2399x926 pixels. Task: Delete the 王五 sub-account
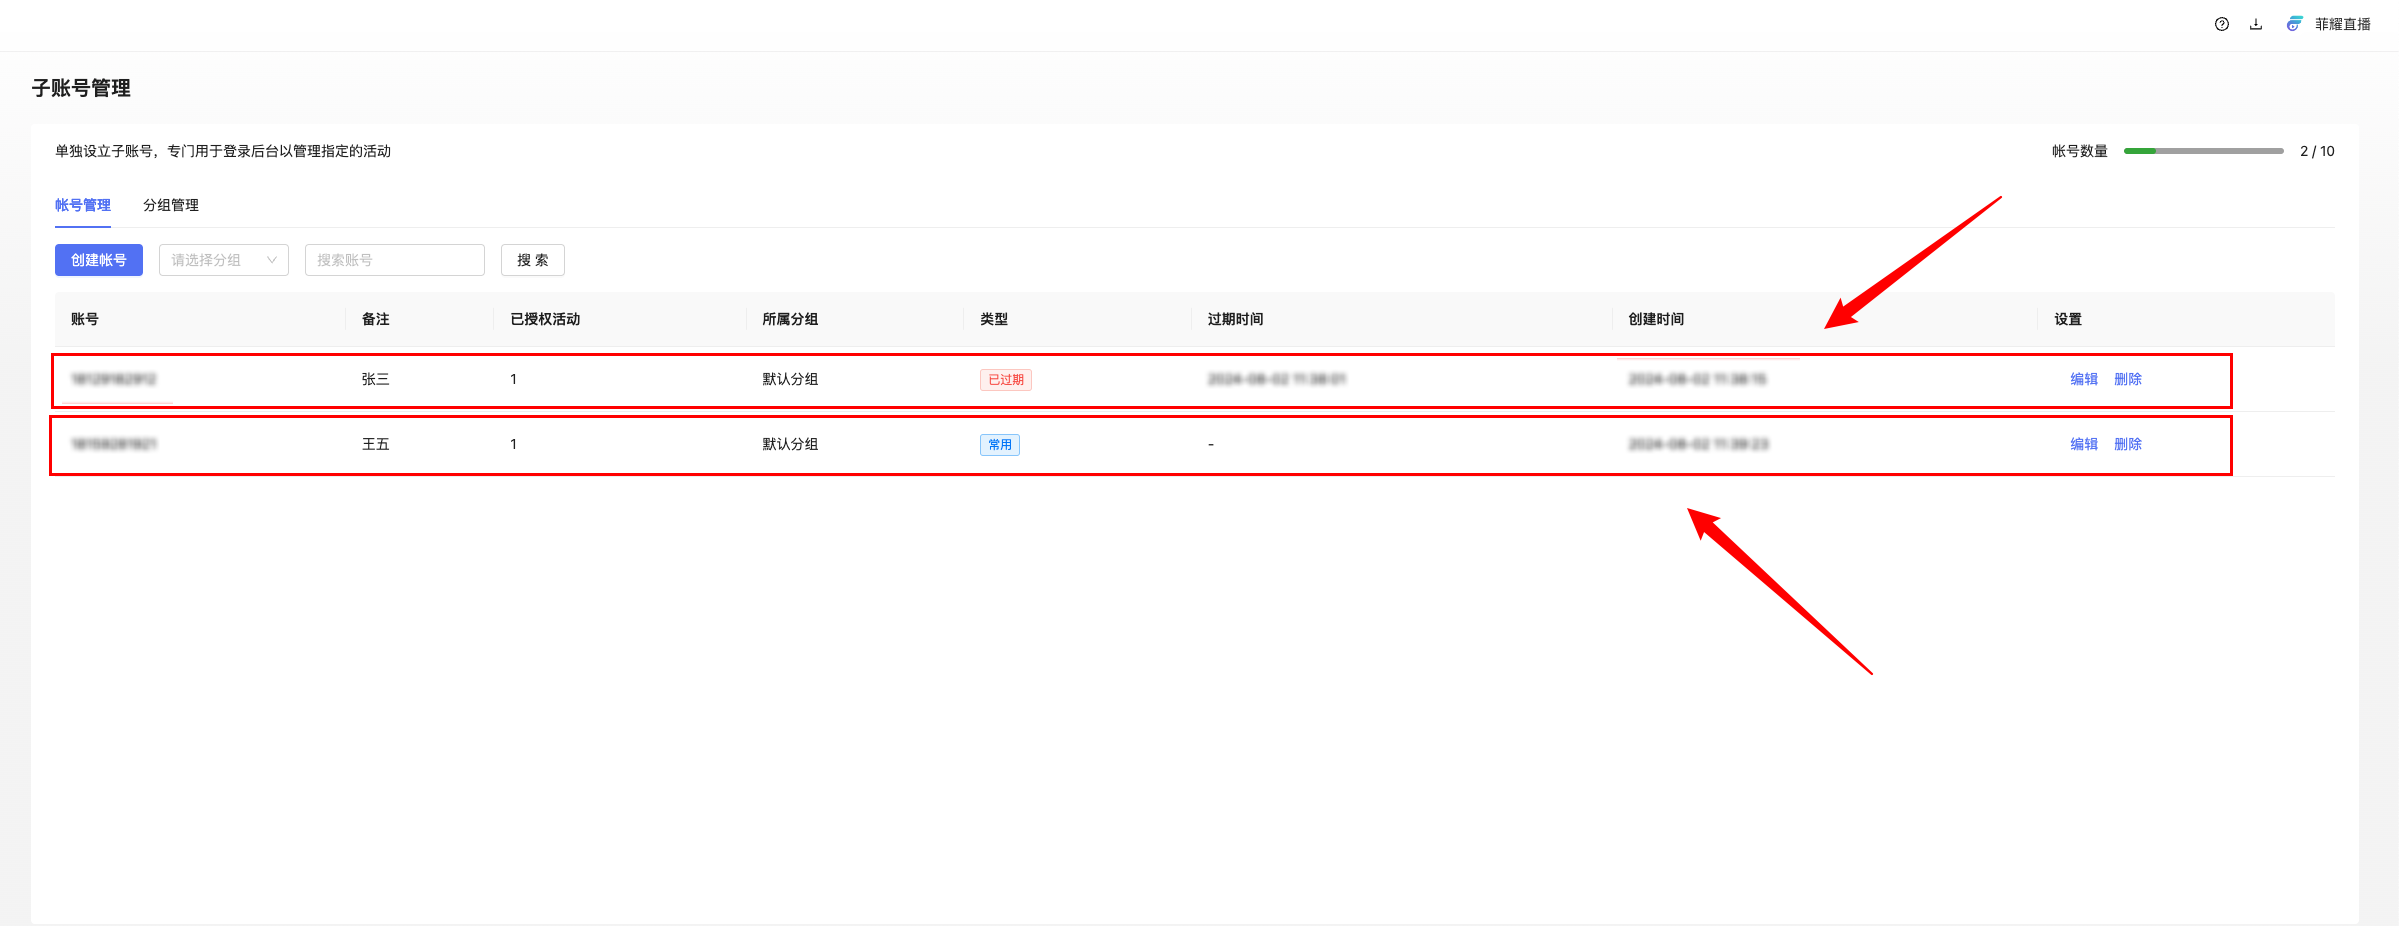pos(2127,444)
